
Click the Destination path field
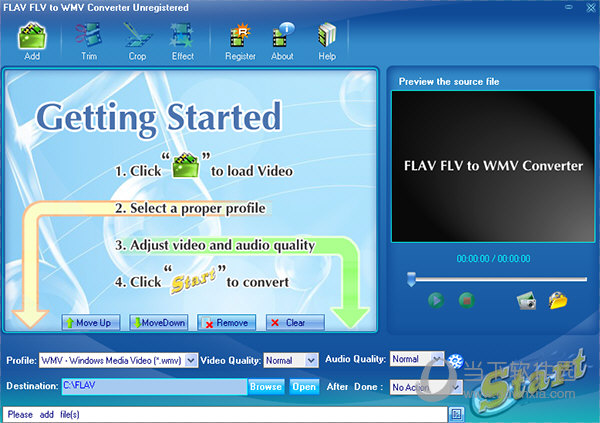tap(154, 386)
